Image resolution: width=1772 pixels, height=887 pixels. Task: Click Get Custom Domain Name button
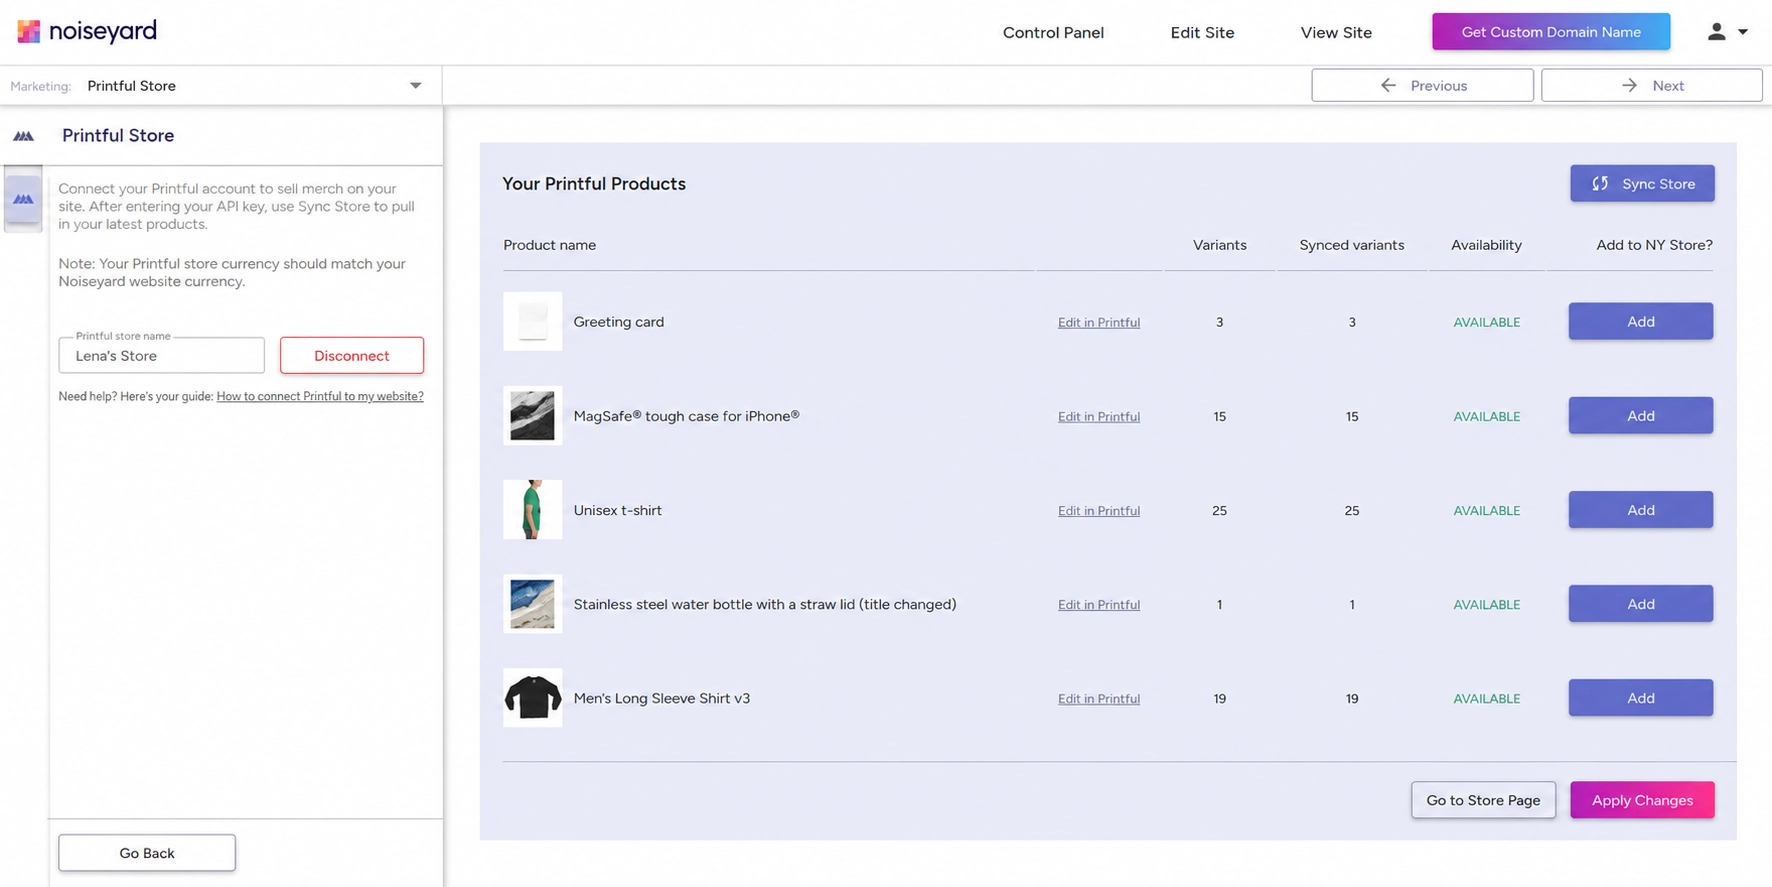pyautogui.click(x=1551, y=32)
